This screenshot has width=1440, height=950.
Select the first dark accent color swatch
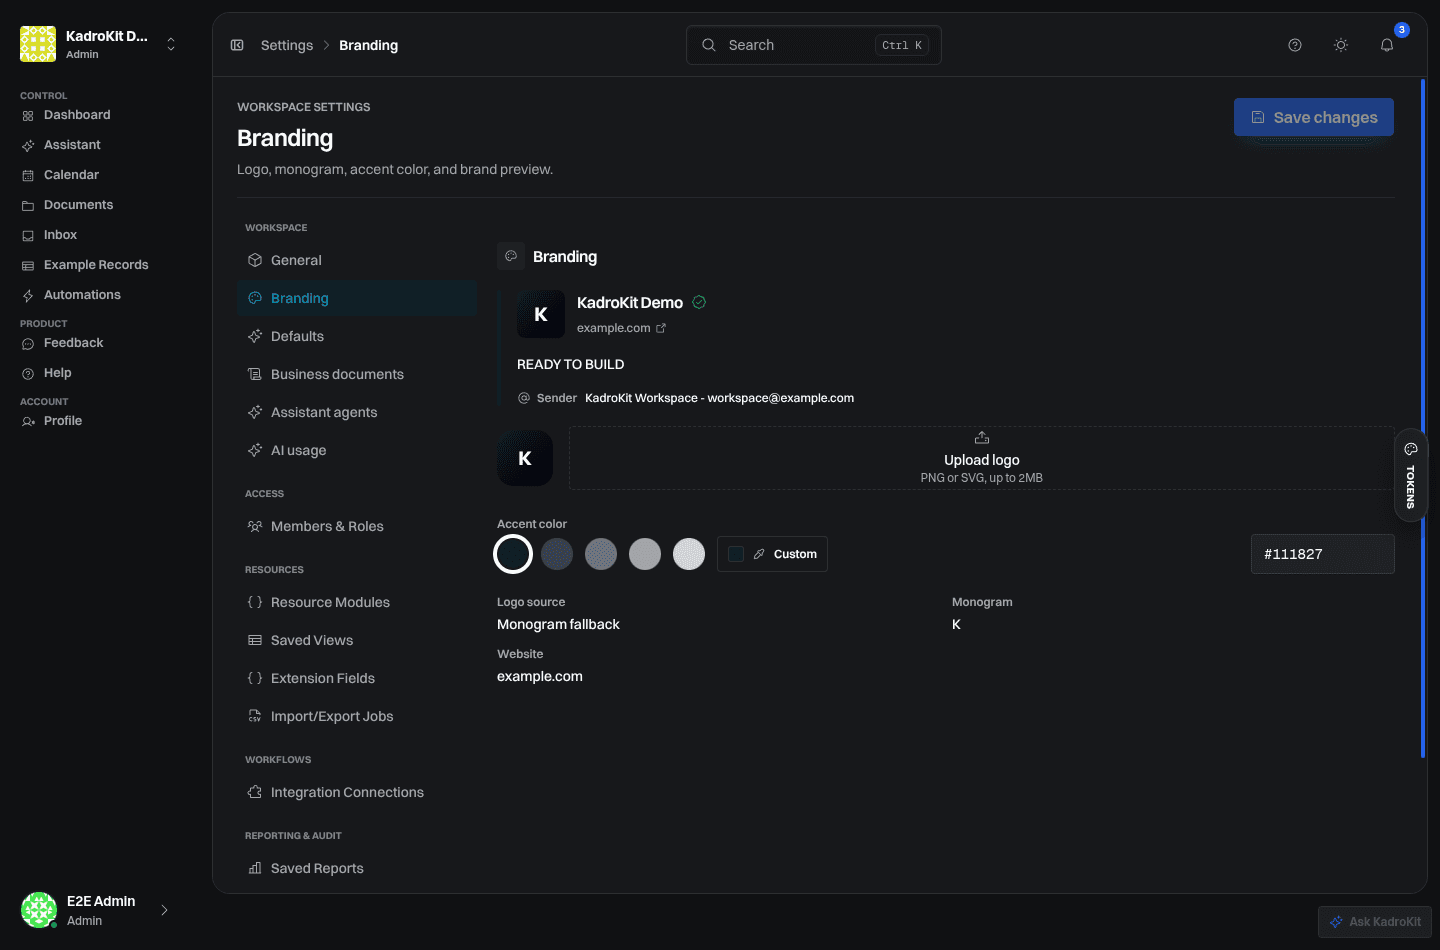click(x=513, y=554)
